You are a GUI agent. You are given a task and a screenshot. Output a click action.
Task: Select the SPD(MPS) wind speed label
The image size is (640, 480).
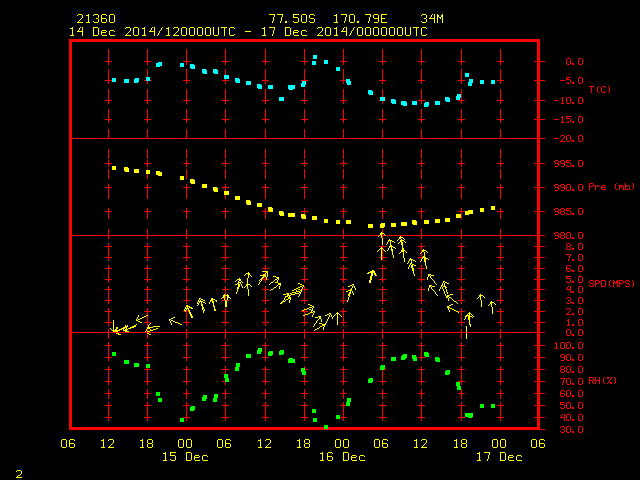click(x=611, y=283)
